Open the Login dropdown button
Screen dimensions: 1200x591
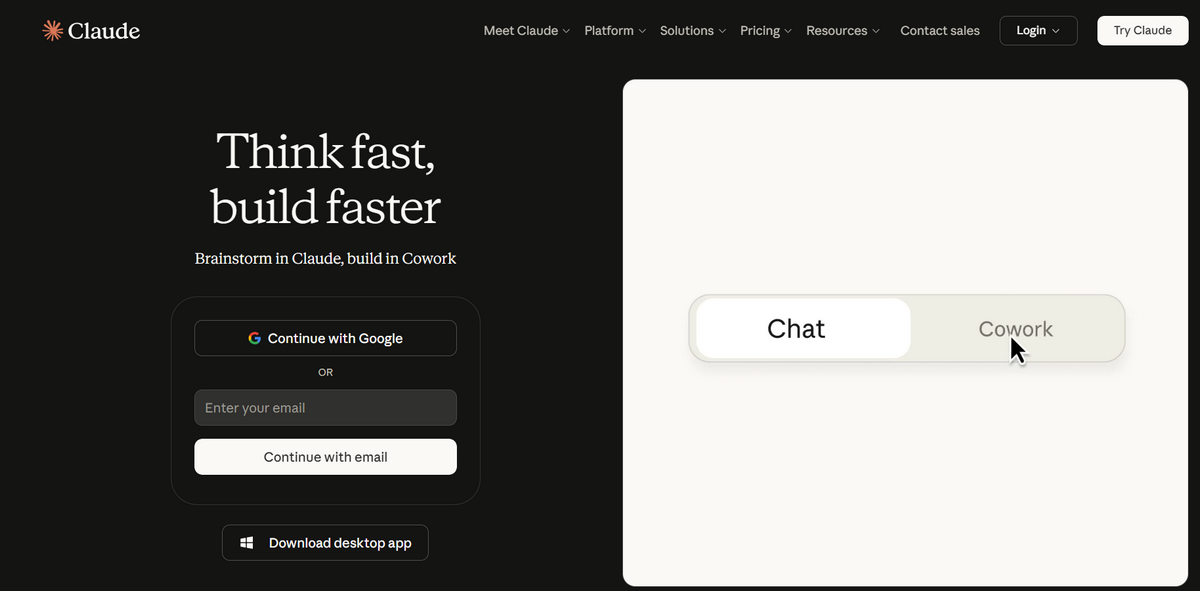click(1038, 31)
